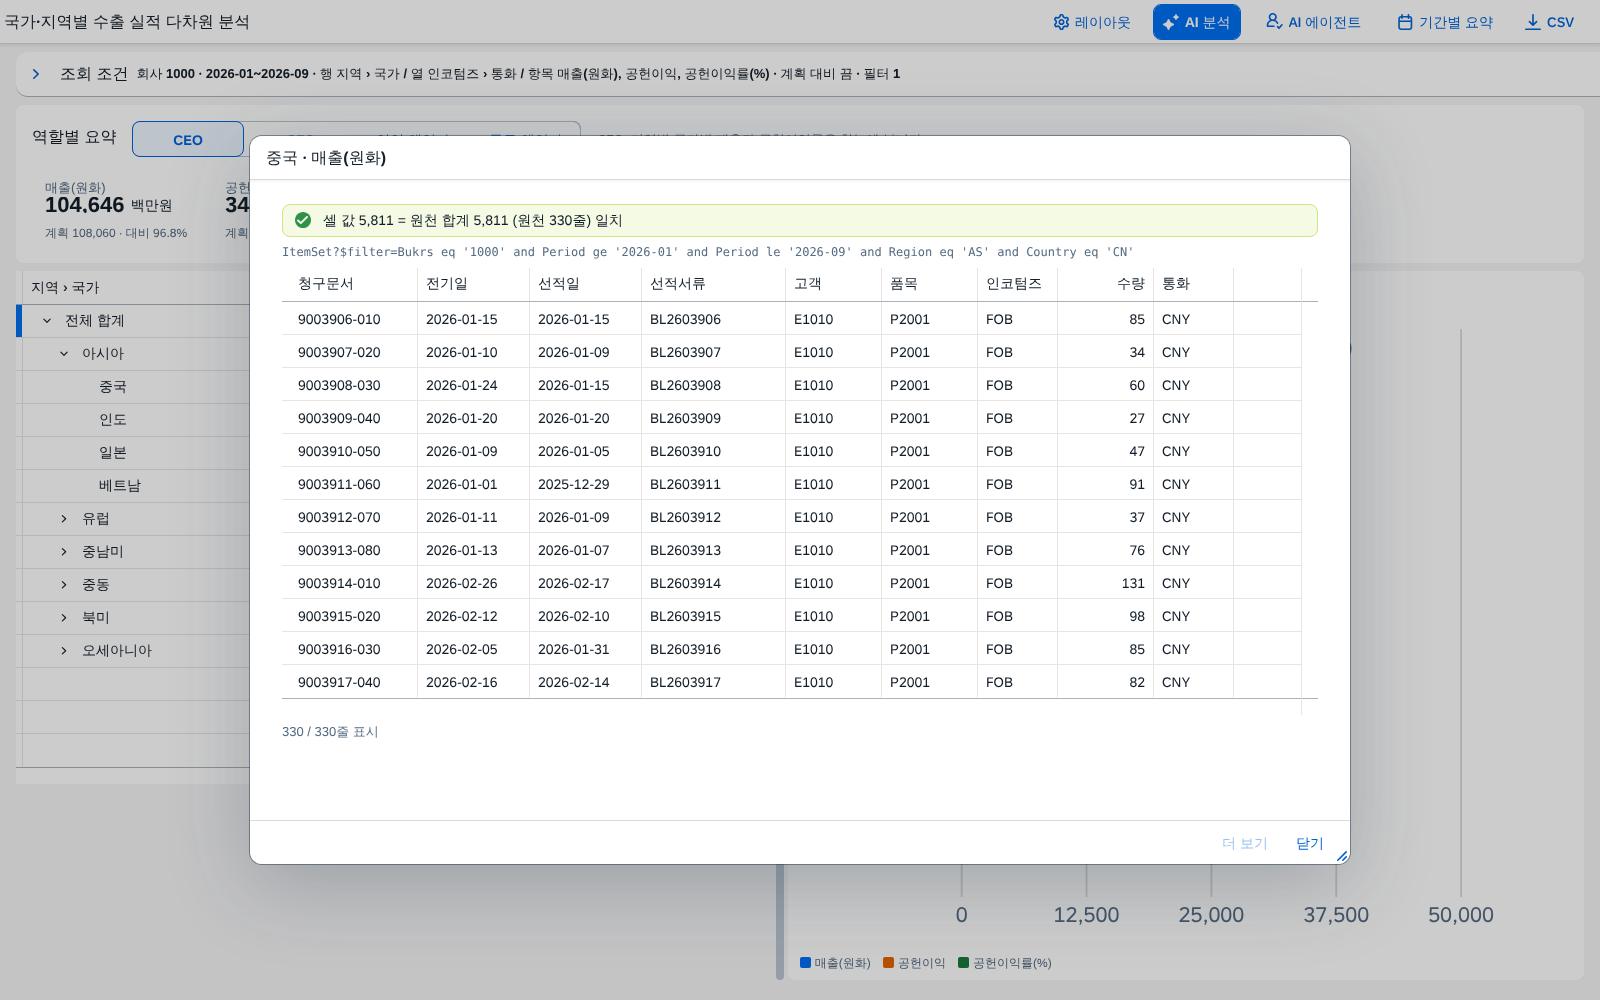Open the 기간별 요약 period summary
The height and width of the screenshot is (1000, 1600).
1445,22
